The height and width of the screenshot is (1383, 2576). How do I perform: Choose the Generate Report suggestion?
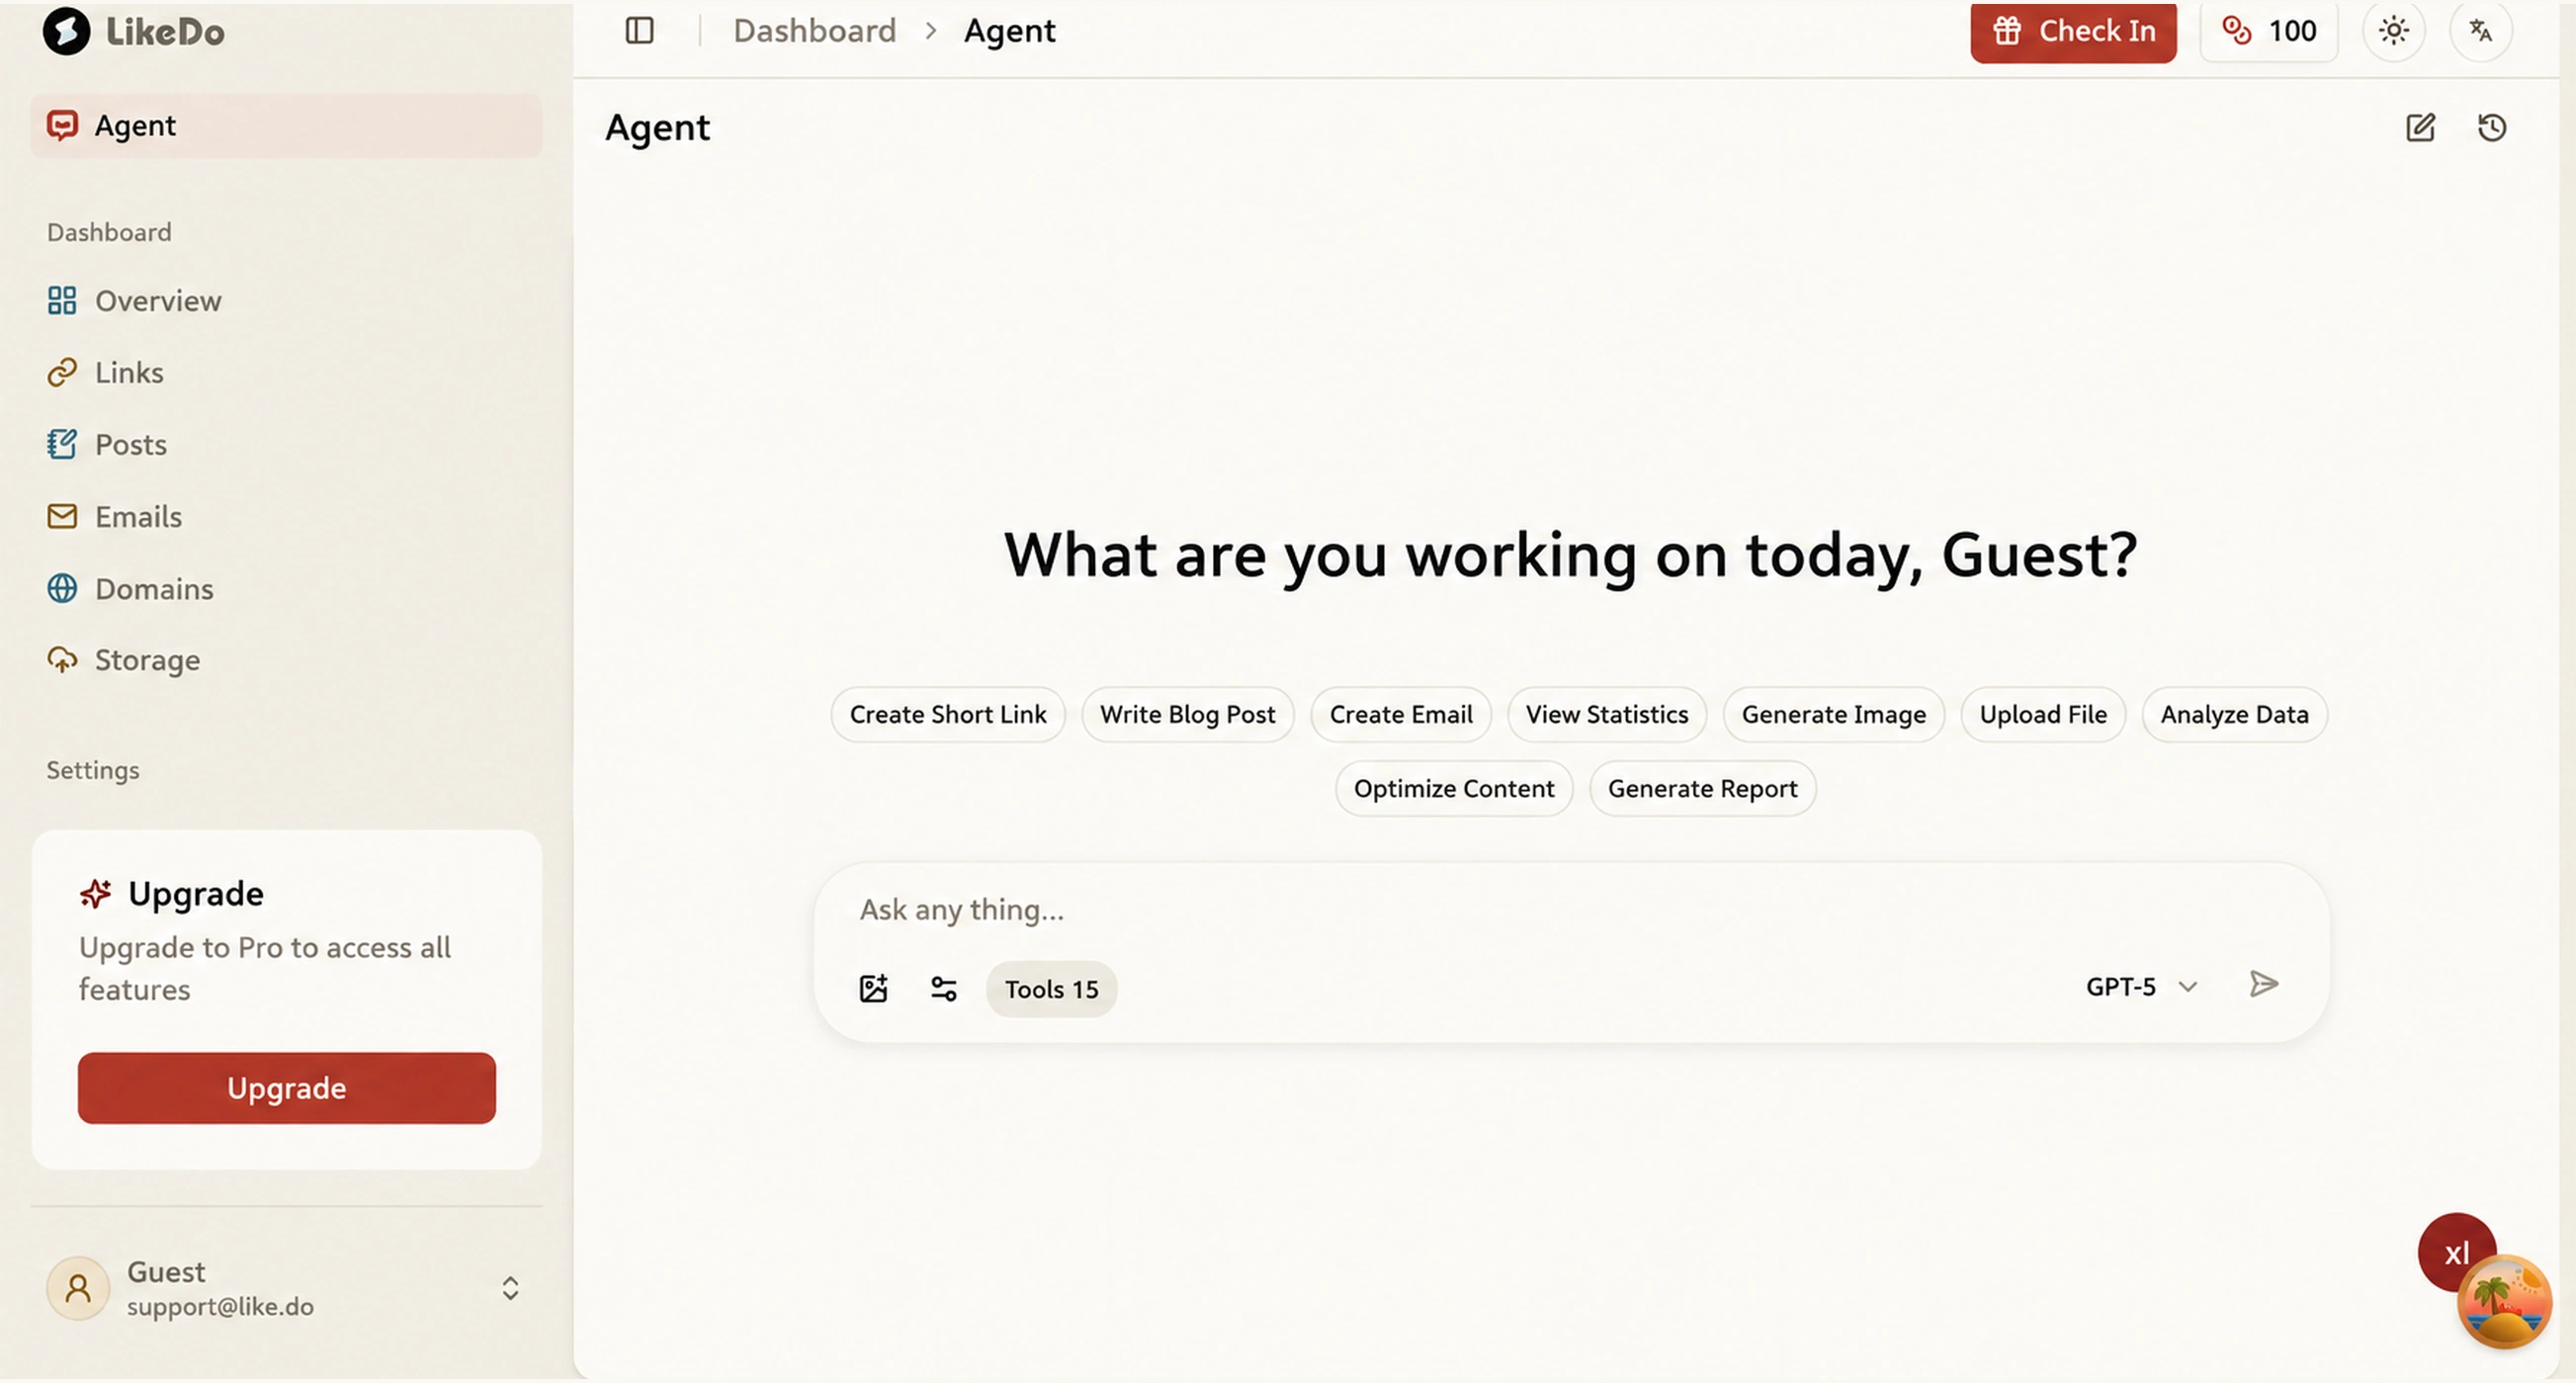point(1702,788)
